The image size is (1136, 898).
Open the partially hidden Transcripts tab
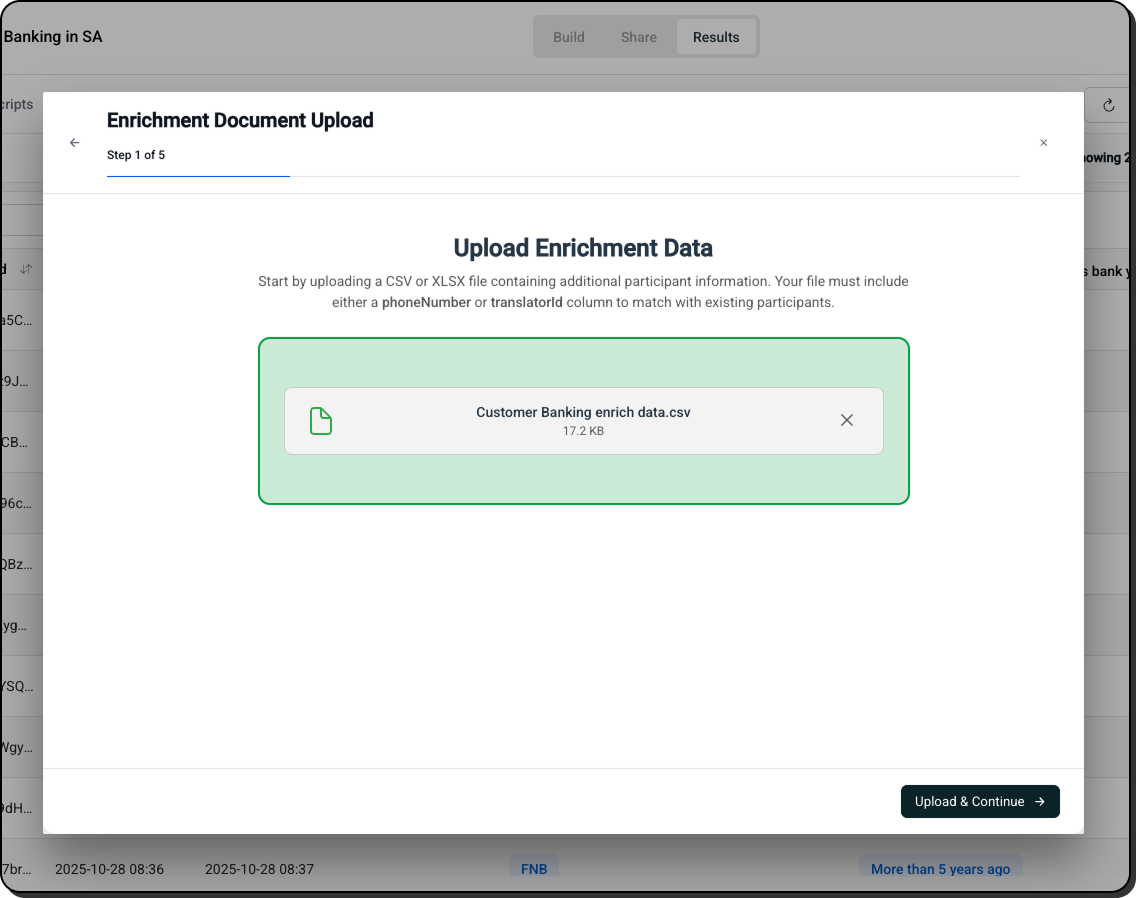[x=17, y=104]
